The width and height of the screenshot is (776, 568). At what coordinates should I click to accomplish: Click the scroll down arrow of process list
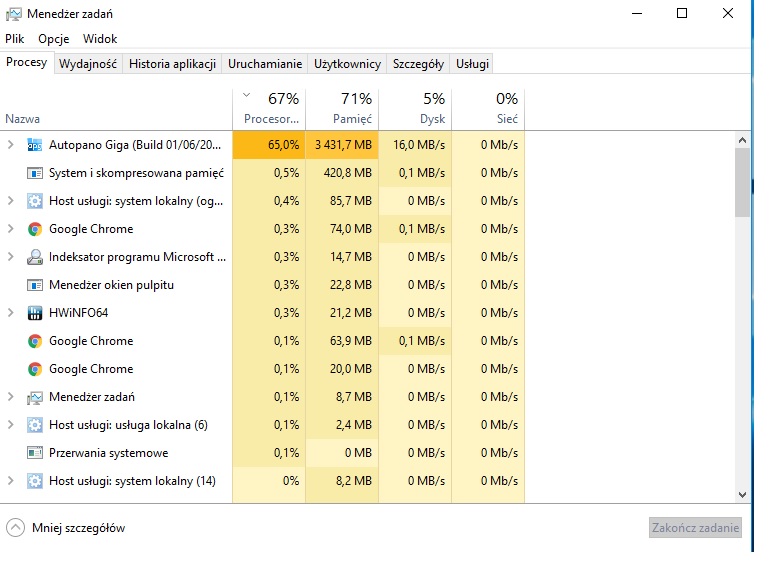pos(742,495)
